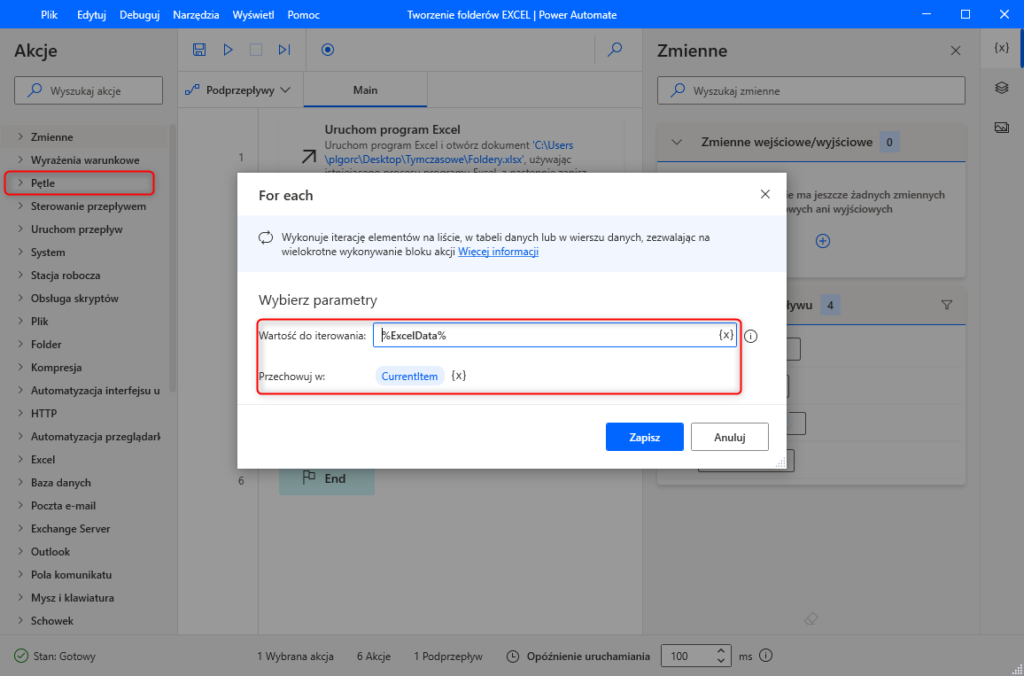Open the Images pane icon

point(1001,127)
